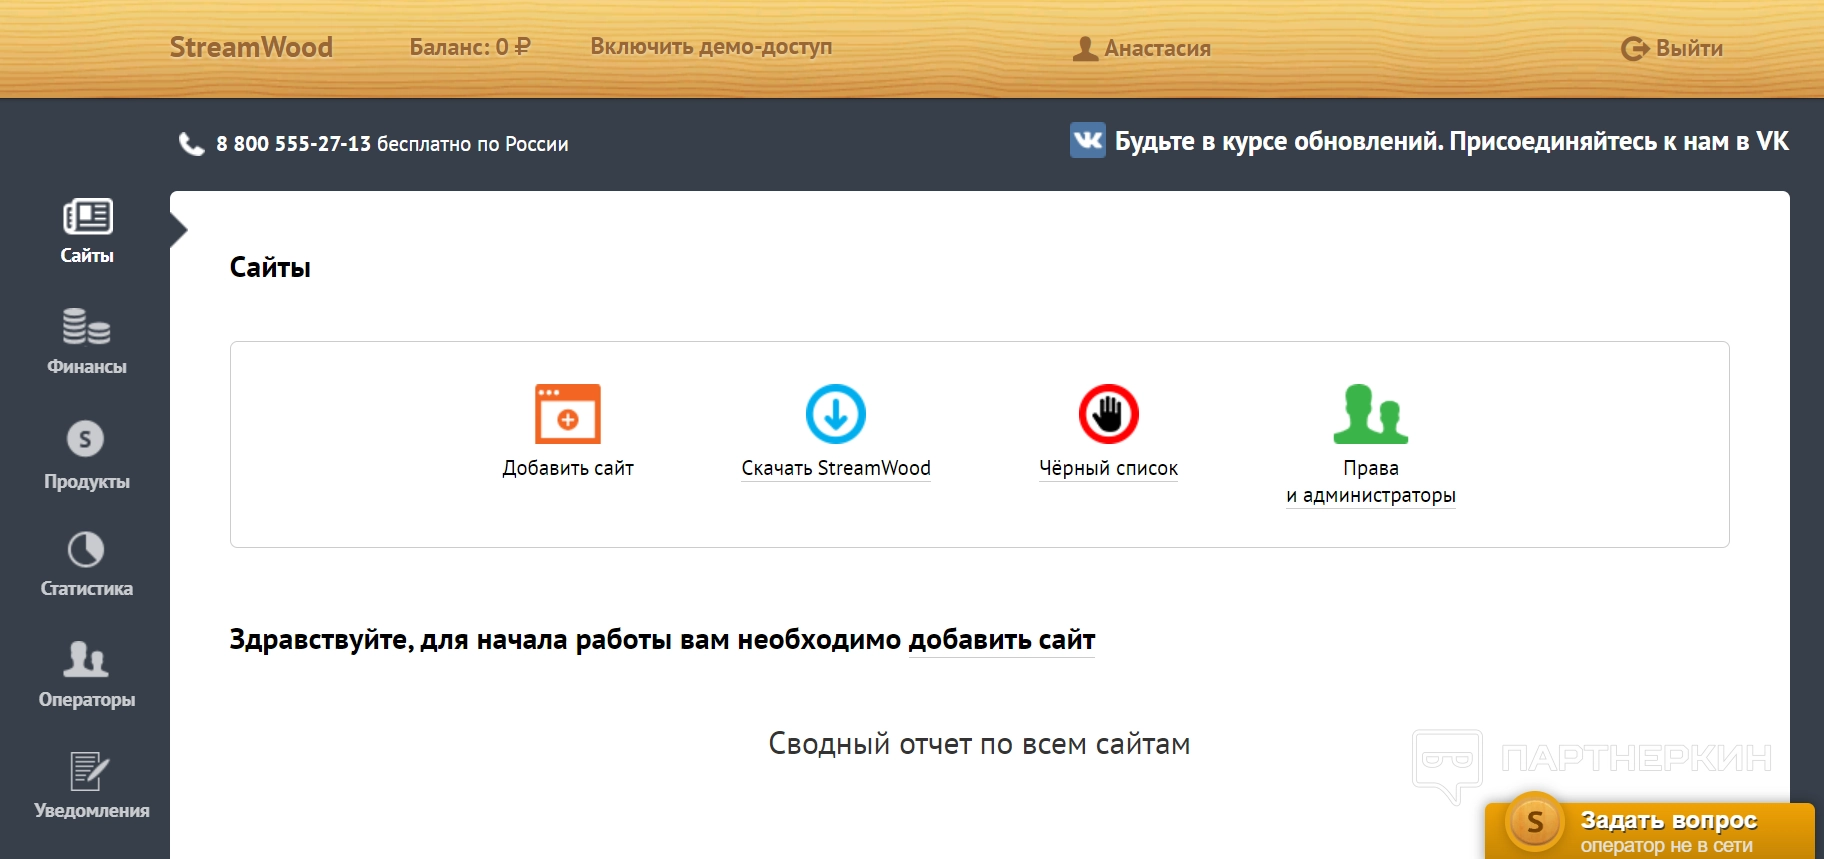Click the green administrators people icon
The height and width of the screenshot is (859, 1824).
click(1370, 413)
